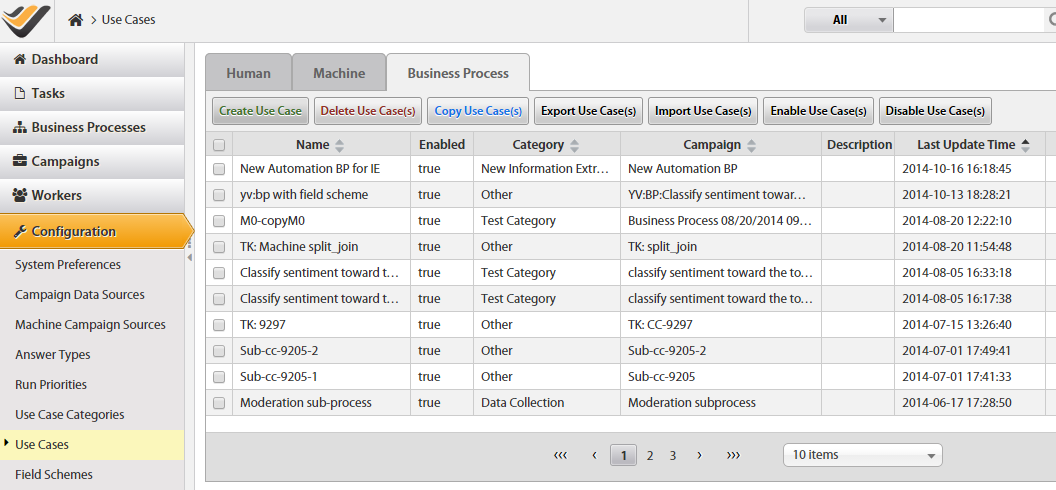Go to page 2 of results
1056x490 pixels.
[650, 456]
